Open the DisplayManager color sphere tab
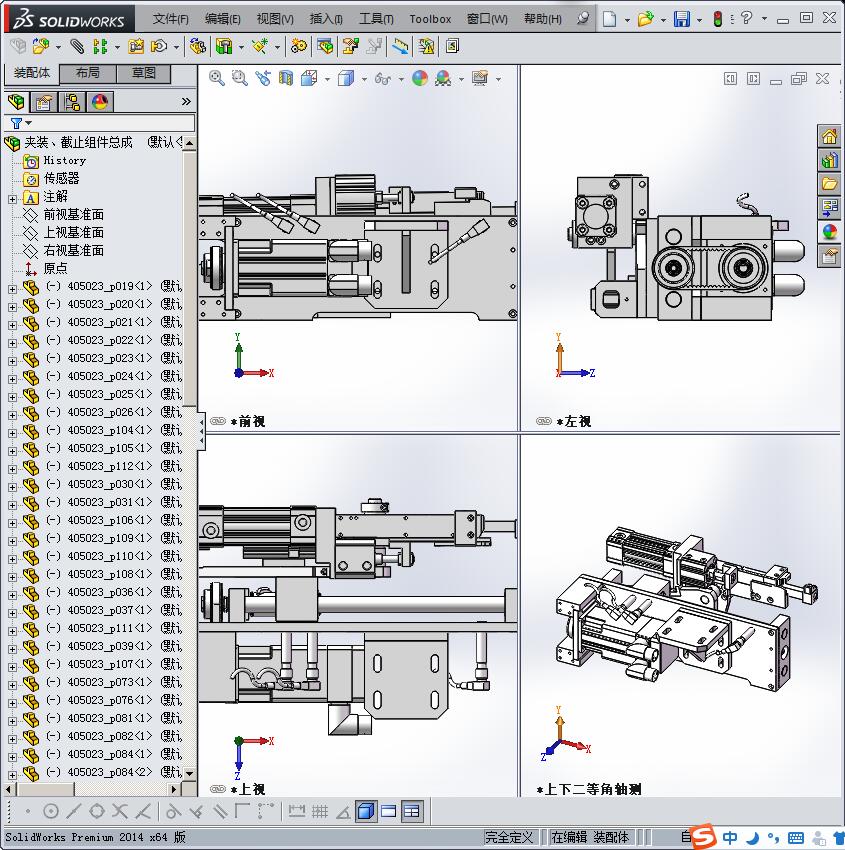 (x=100, y=102)
